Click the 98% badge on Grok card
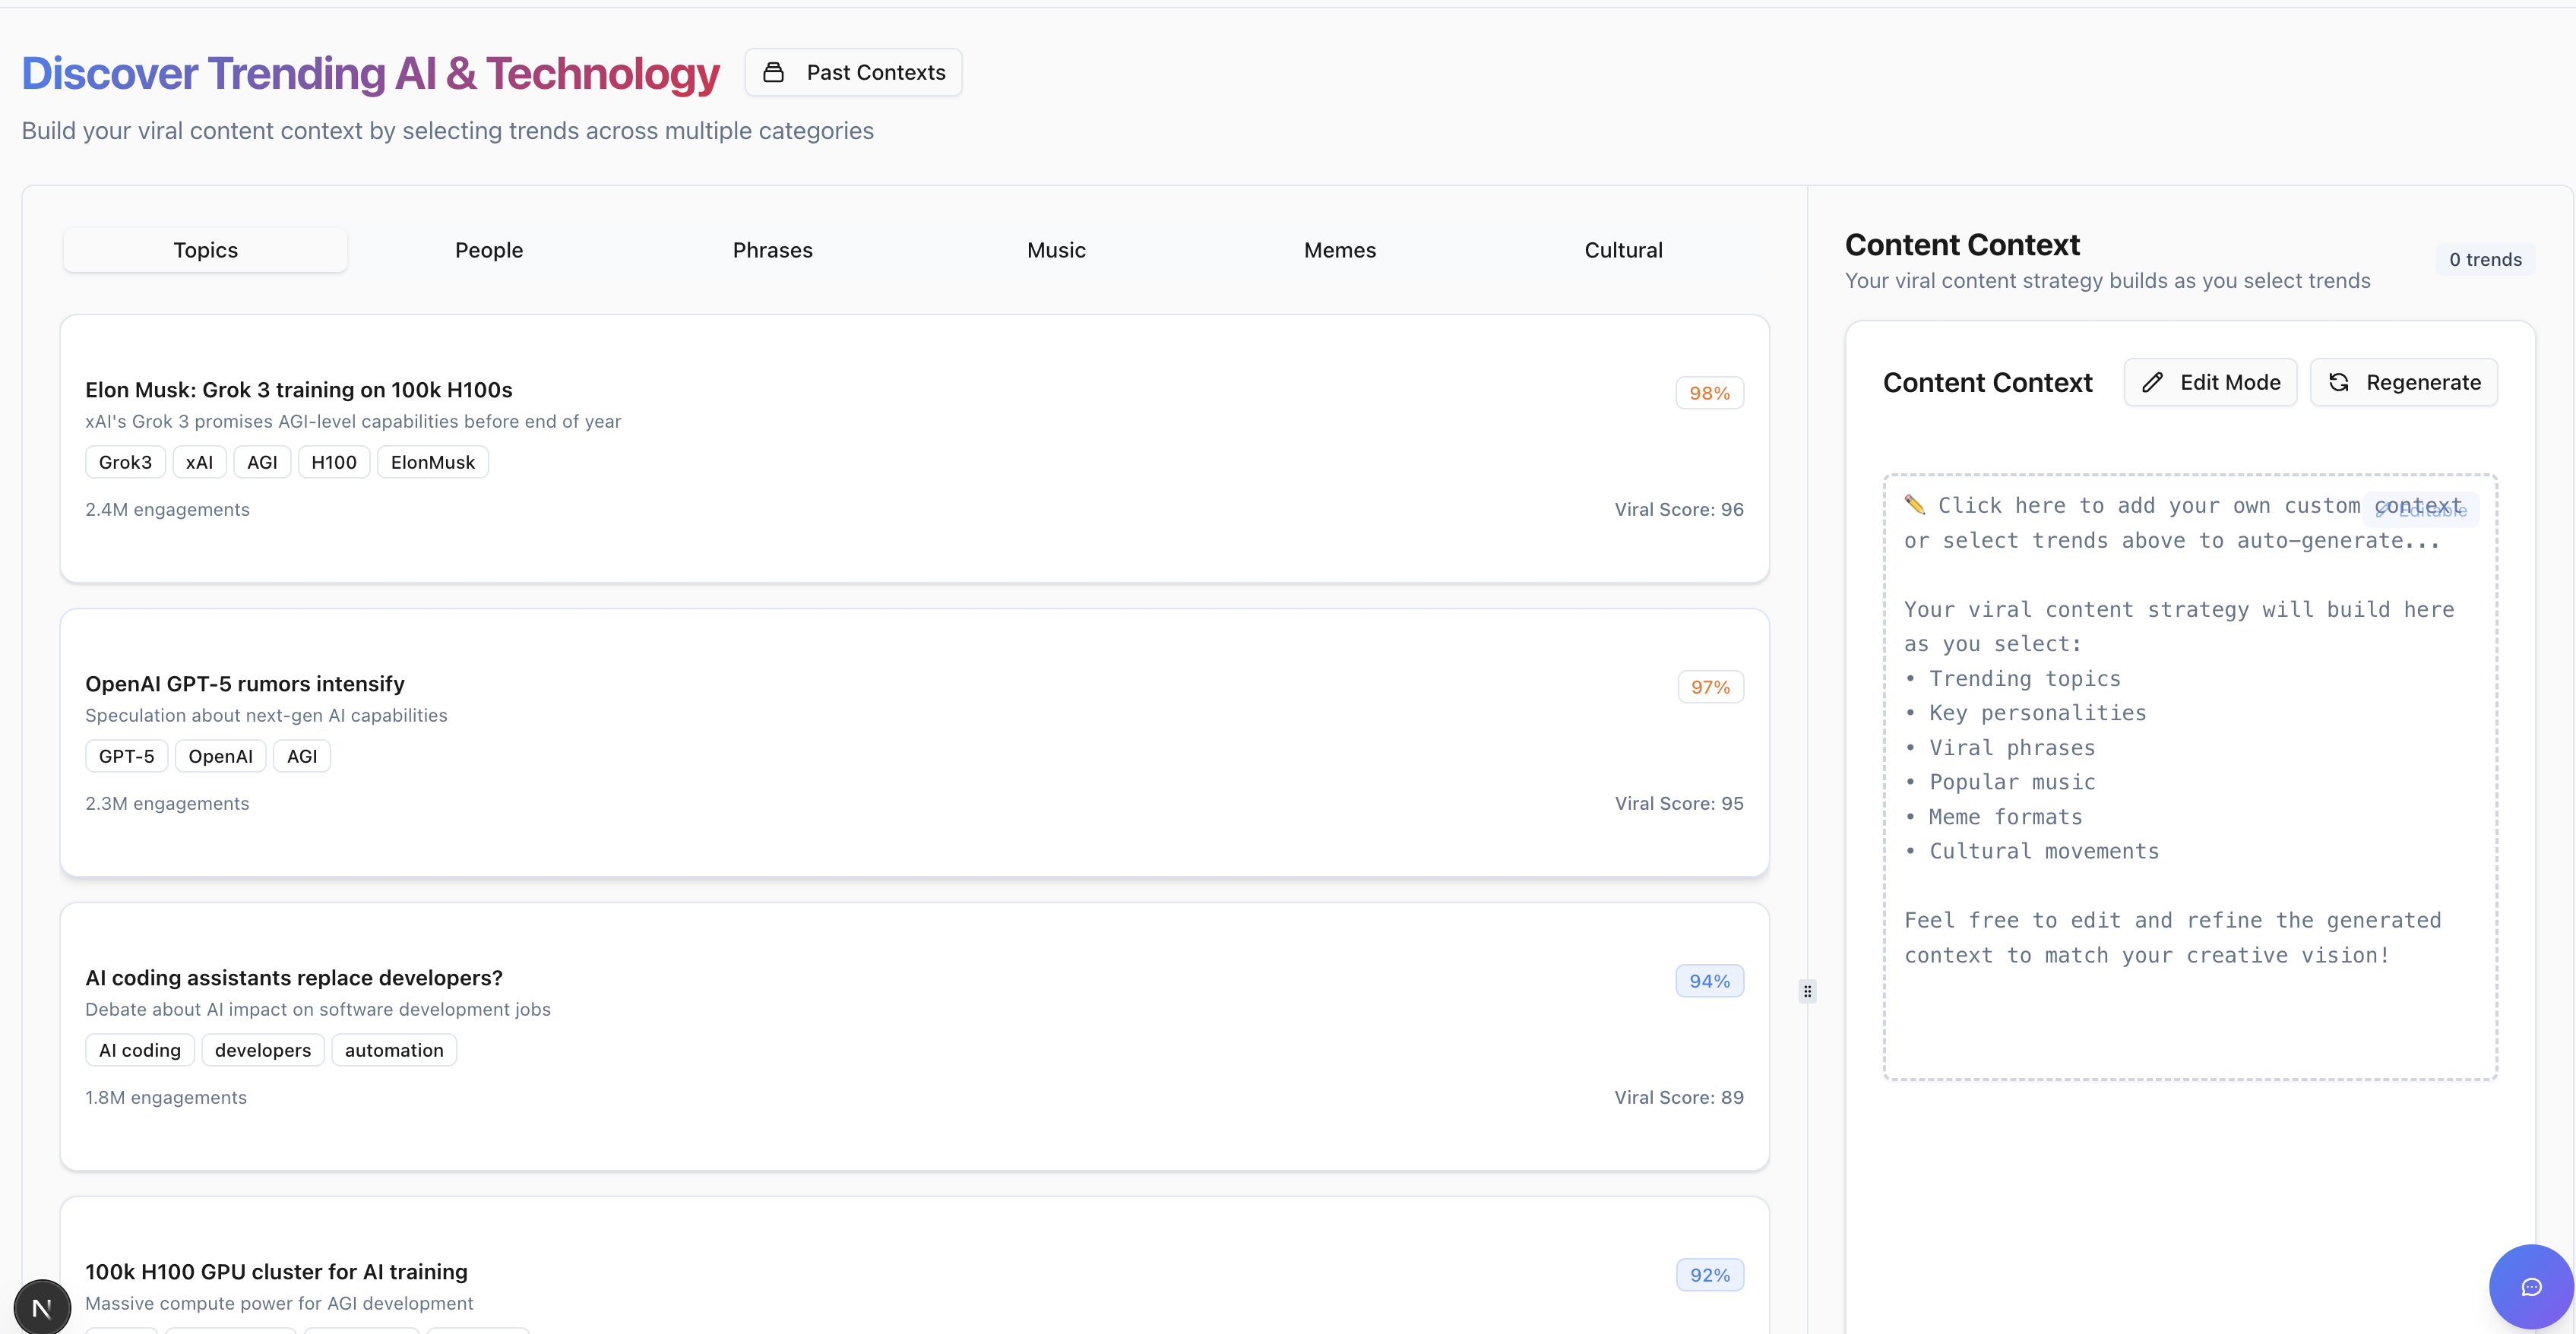The width and height of the screenshot is (2576, 1334). [1709, 393]
